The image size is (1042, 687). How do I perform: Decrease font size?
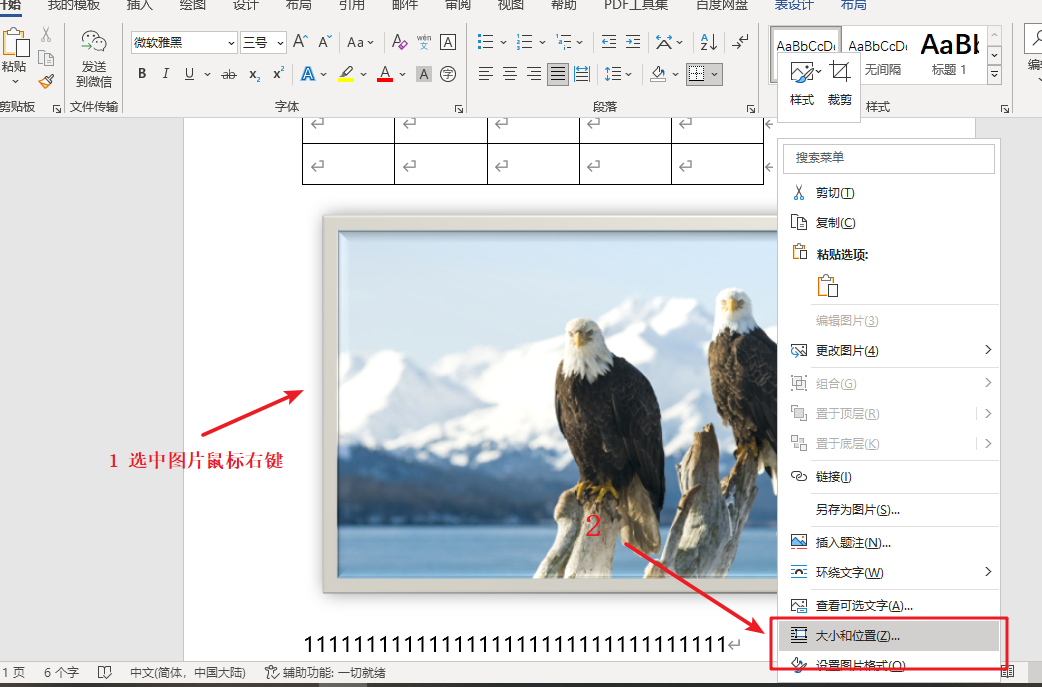pos(324,43)
